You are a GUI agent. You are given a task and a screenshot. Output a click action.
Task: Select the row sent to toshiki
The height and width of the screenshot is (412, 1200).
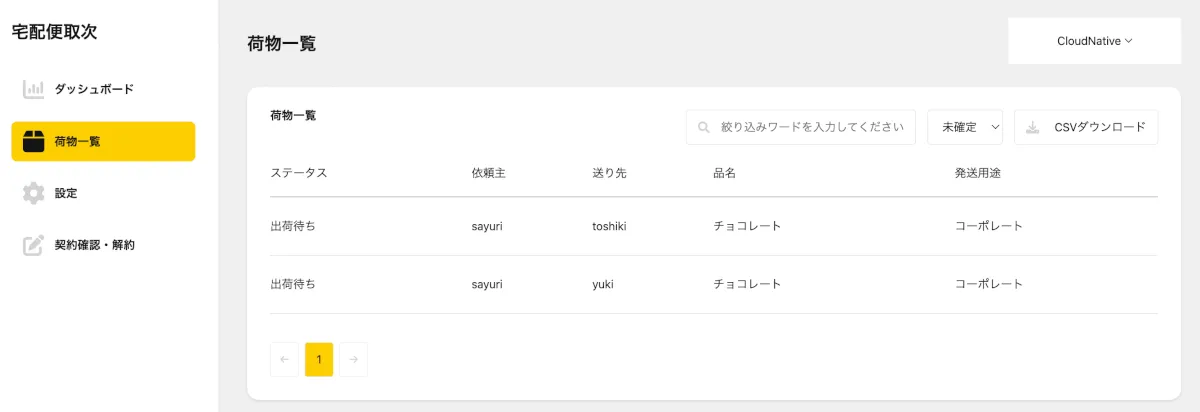(713, 226)
